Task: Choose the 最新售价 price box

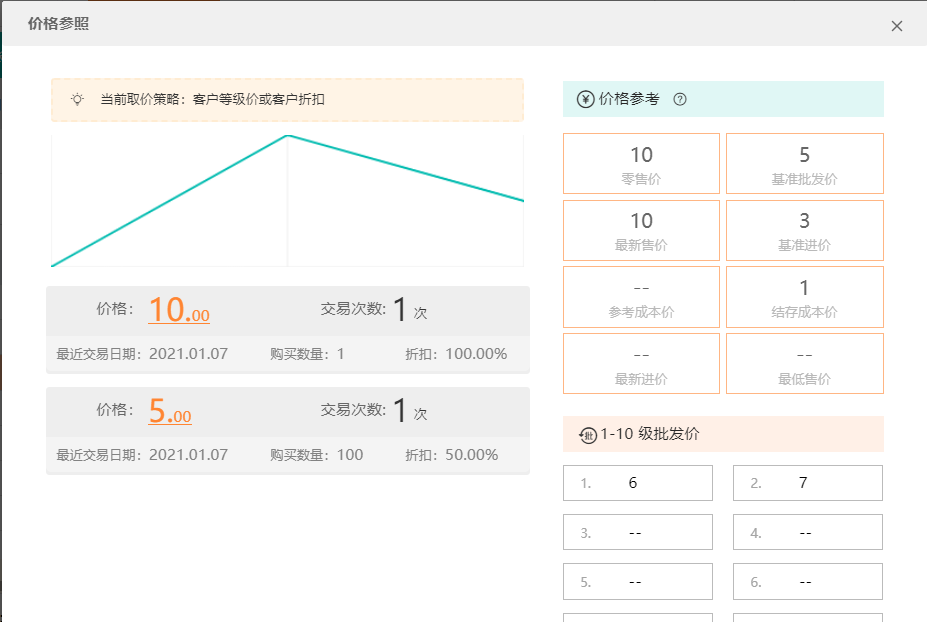Action: pos(641,230)
